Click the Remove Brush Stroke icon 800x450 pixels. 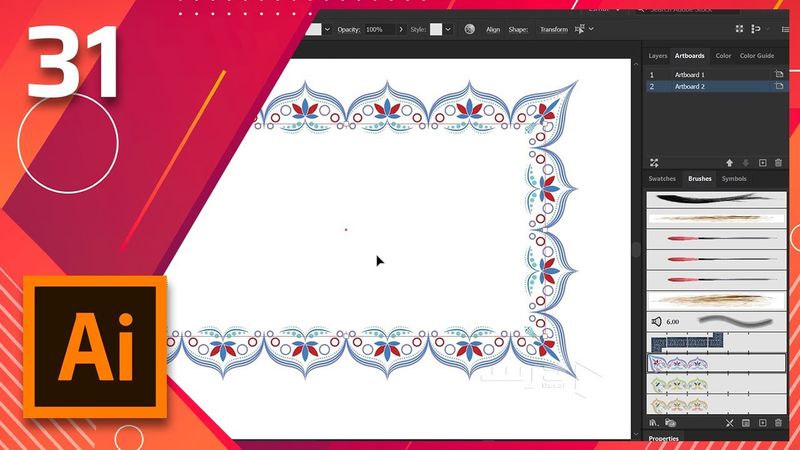click(x=730, y=422)
